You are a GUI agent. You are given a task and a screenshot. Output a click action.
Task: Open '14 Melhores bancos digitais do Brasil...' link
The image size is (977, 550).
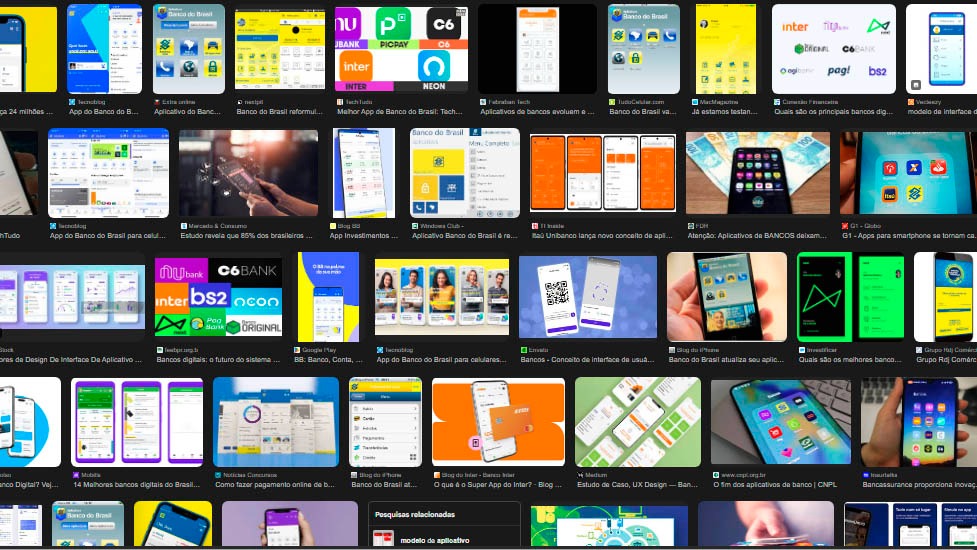(x=136, y=484)
